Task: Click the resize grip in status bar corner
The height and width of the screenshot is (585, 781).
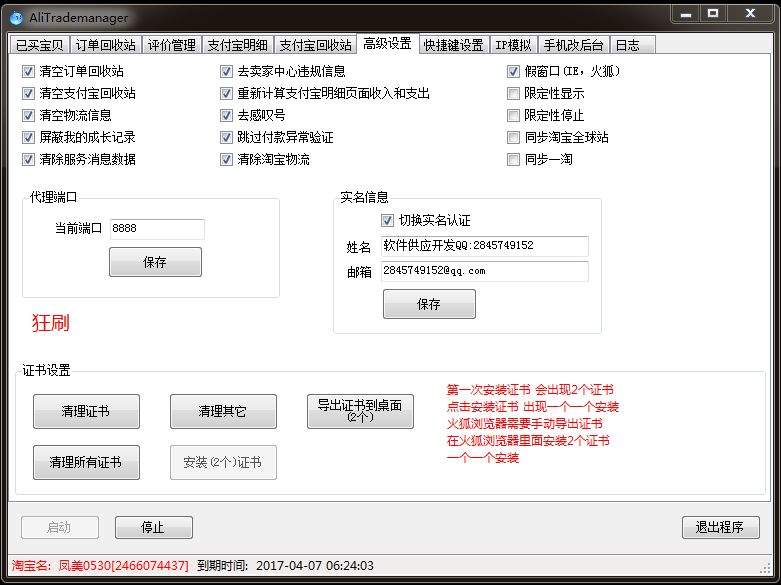Action: tap(766, 568)
